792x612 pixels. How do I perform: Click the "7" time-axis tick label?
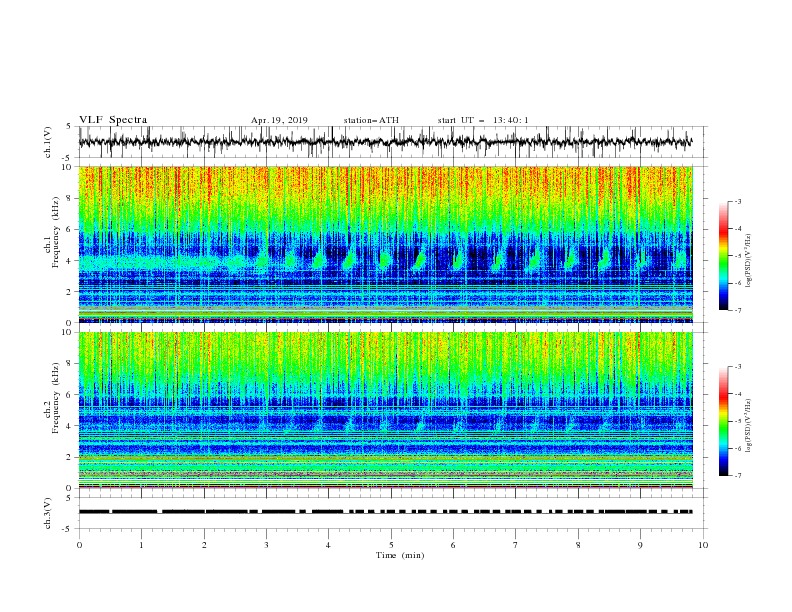pos(516,545)
